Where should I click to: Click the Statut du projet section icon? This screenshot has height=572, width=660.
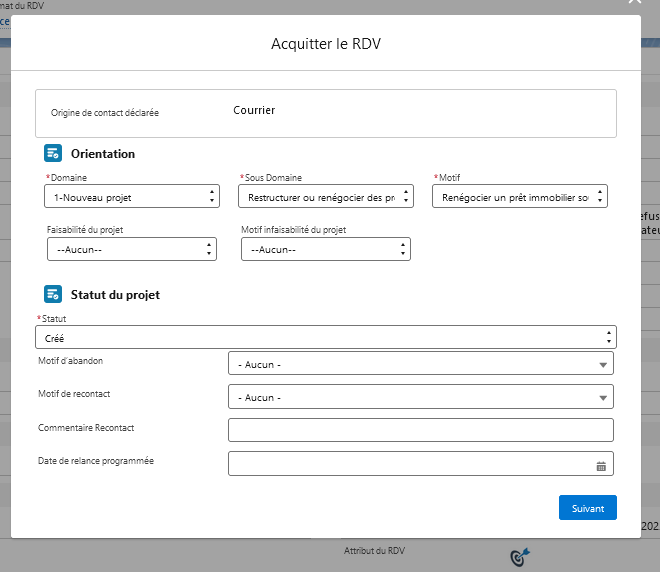point(53,295)
